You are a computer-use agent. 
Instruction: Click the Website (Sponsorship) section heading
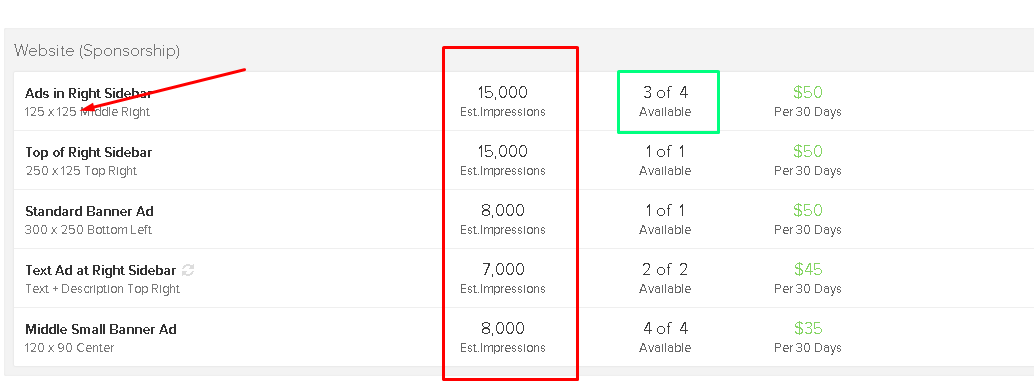click(x=97, y=51)
